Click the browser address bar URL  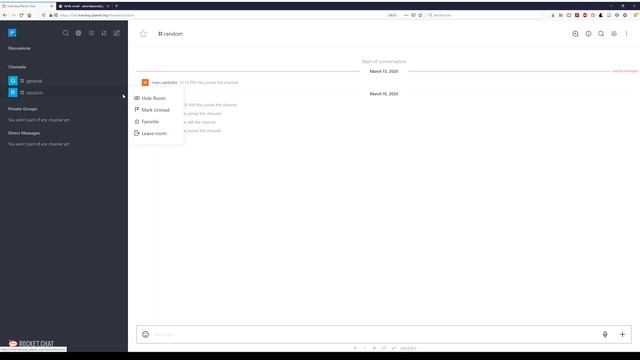pyautogui.click(x=97, y=15)
